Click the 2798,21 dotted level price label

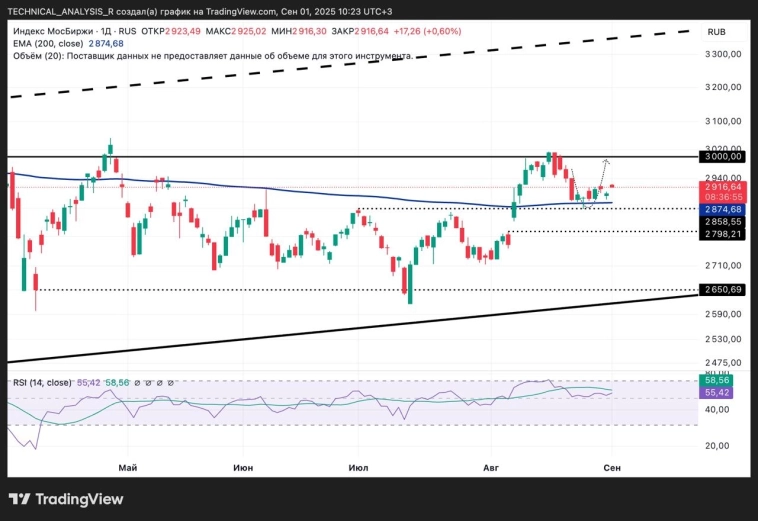click(722, 234)
